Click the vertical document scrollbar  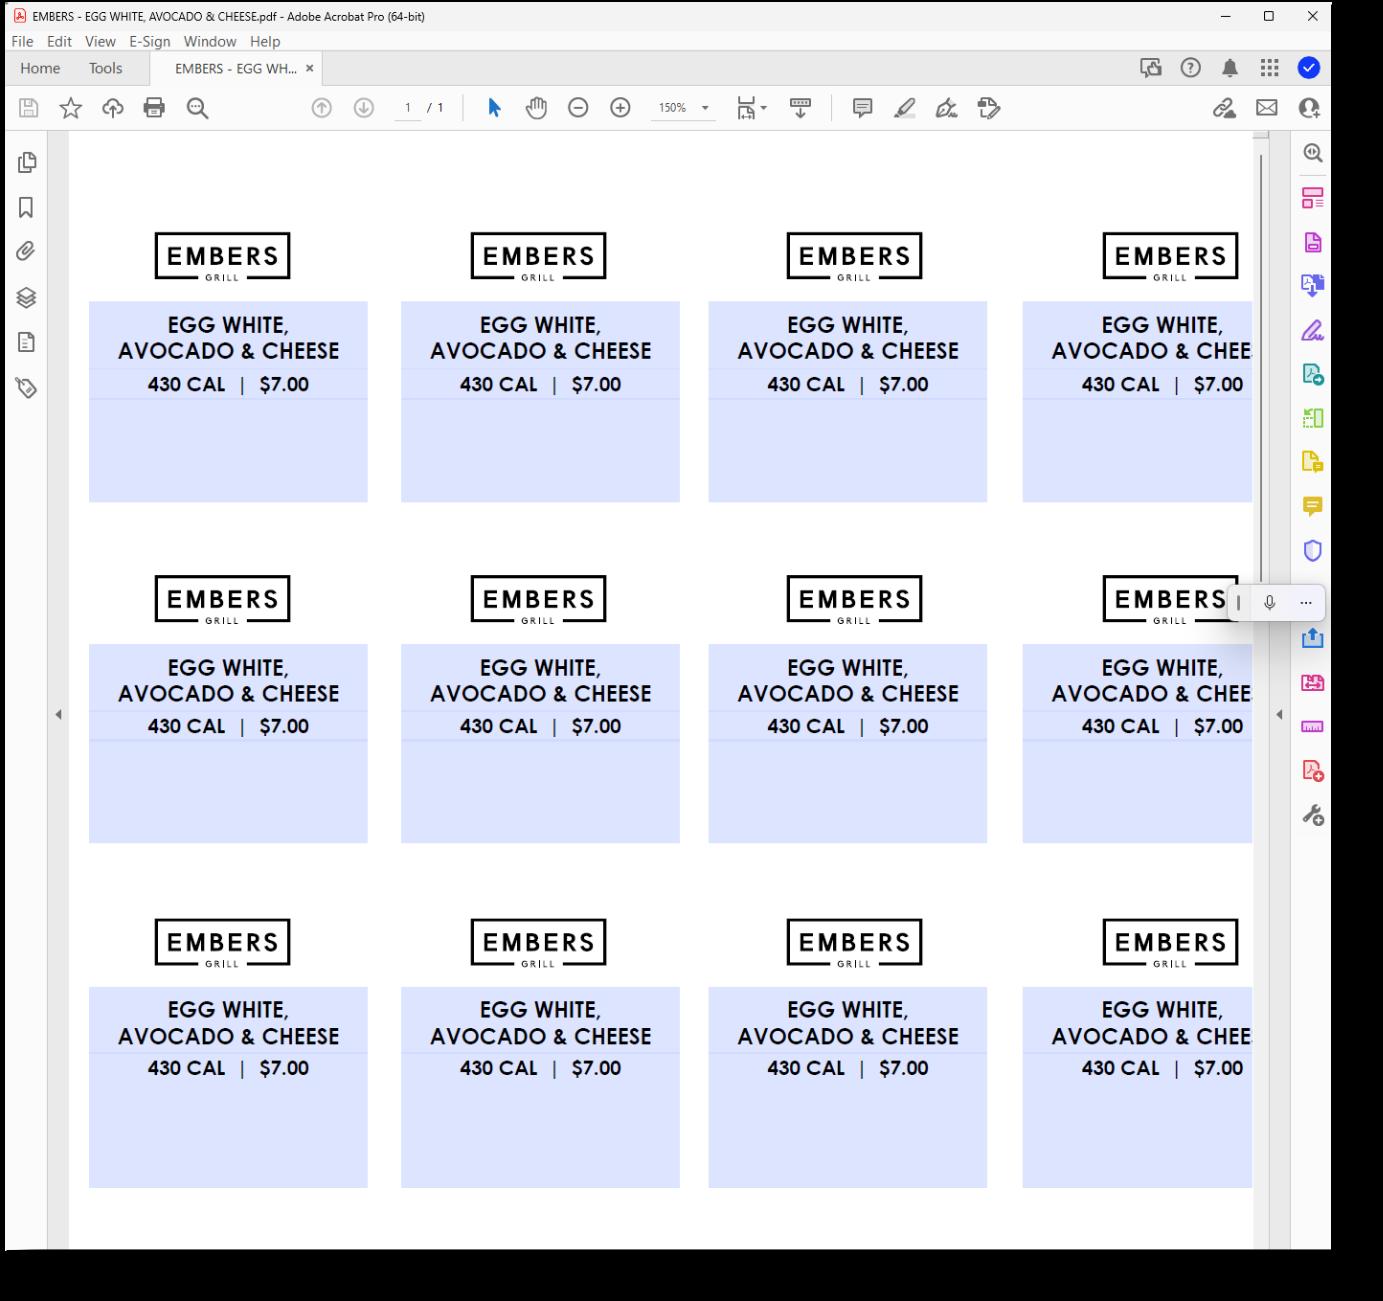click(1261, 370)
